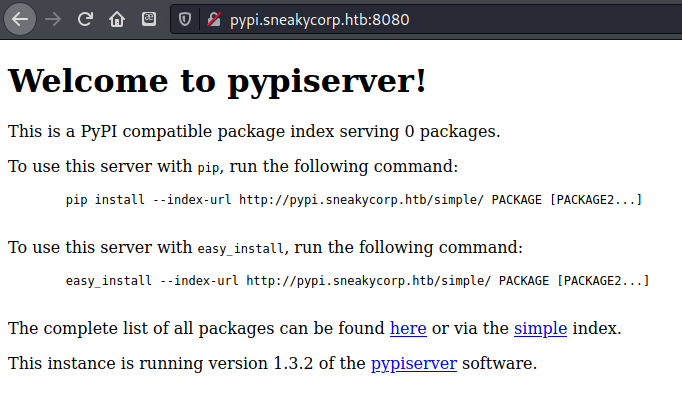Click the inline 'pip' code word
This screenshot has width=682, height=410.
click(x=207, y=167)
